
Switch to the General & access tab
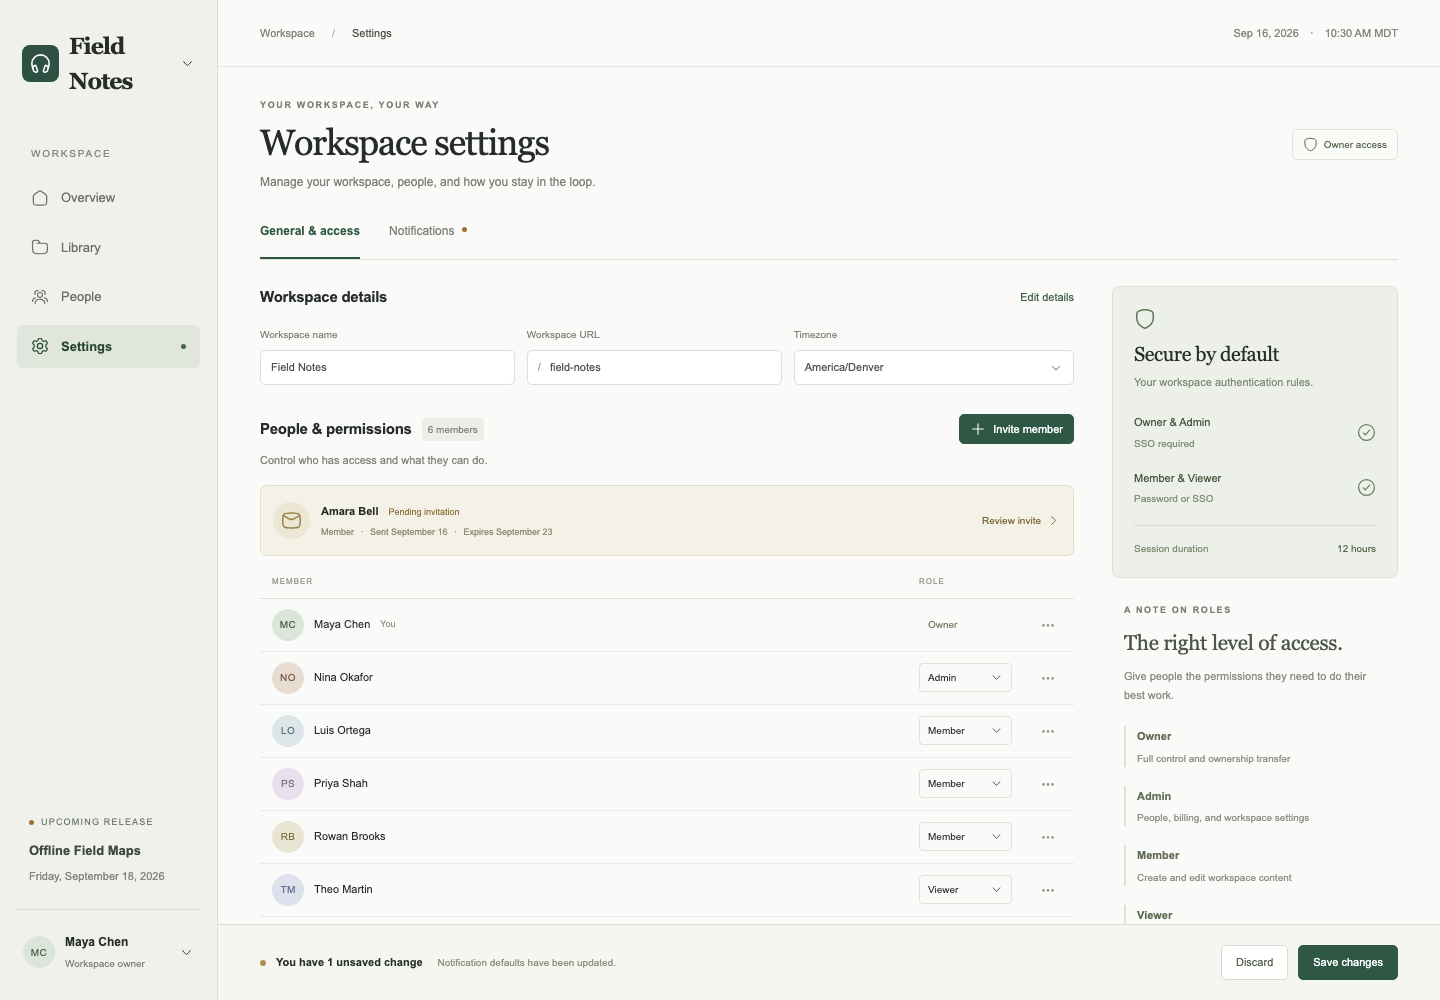(310, 231)
